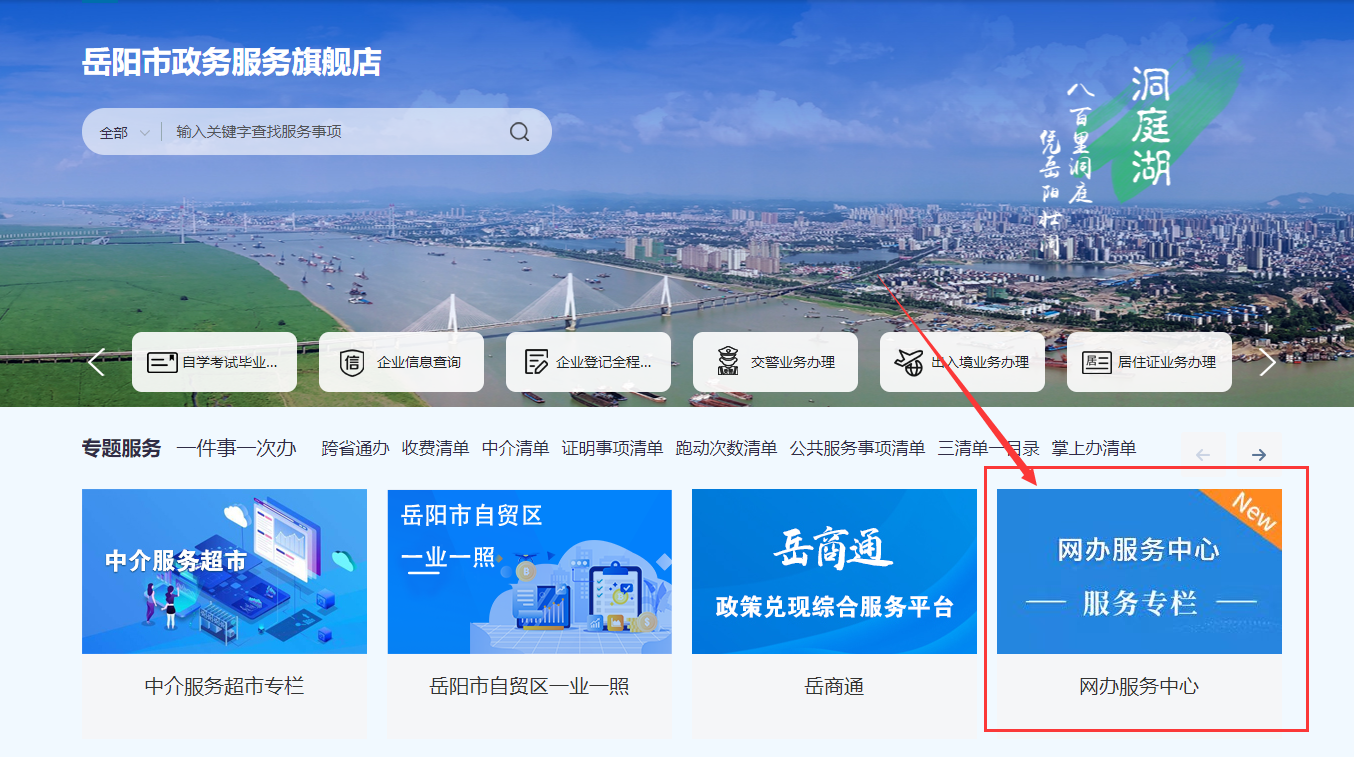Switch to 一件事一次办 tab
Viewport: 1354px width, 757px height.
pos(236,448)
